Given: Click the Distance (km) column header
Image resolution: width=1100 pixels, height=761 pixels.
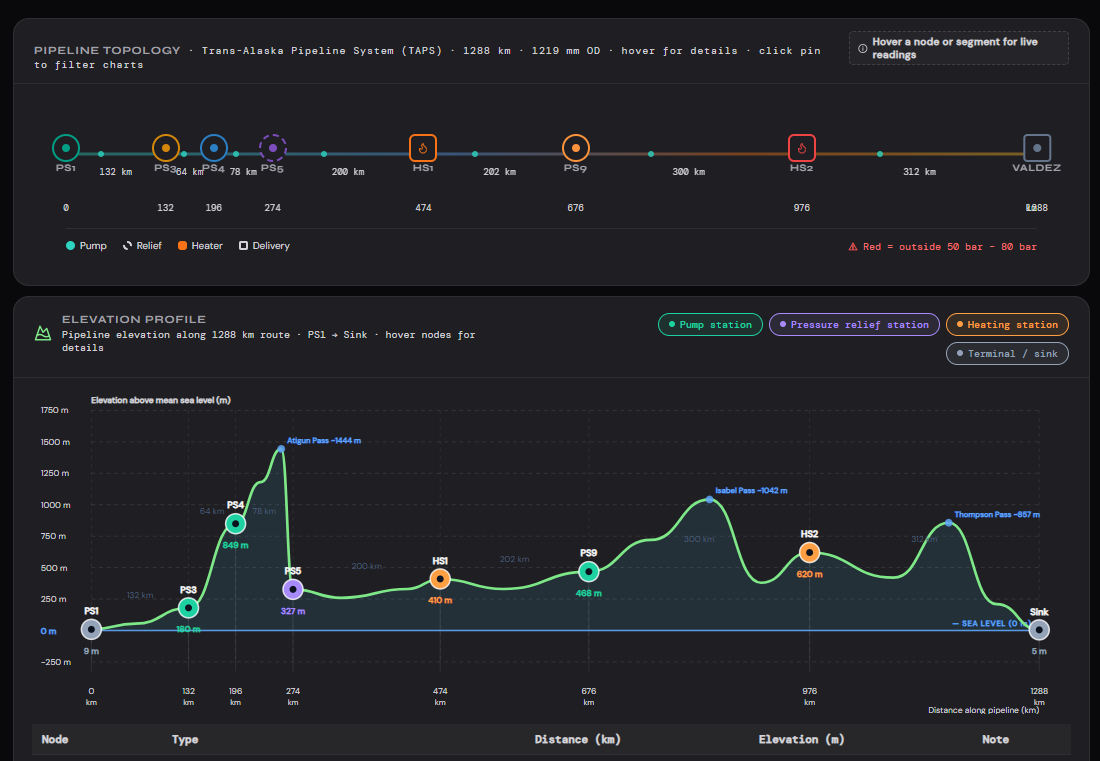Looking at the screenshot, I should click(x=577, y=739).
